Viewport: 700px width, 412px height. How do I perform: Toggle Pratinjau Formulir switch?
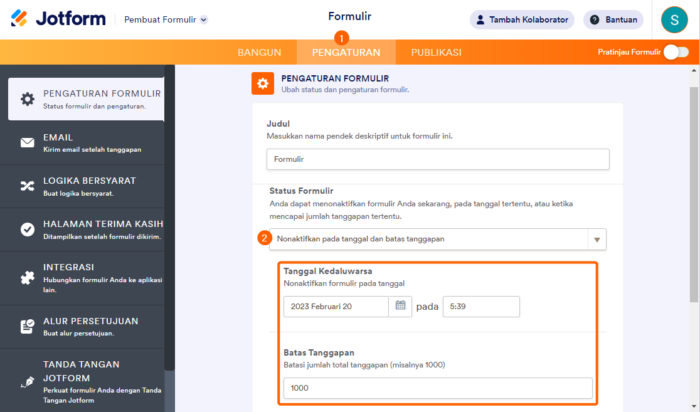(x=676, y=52)
